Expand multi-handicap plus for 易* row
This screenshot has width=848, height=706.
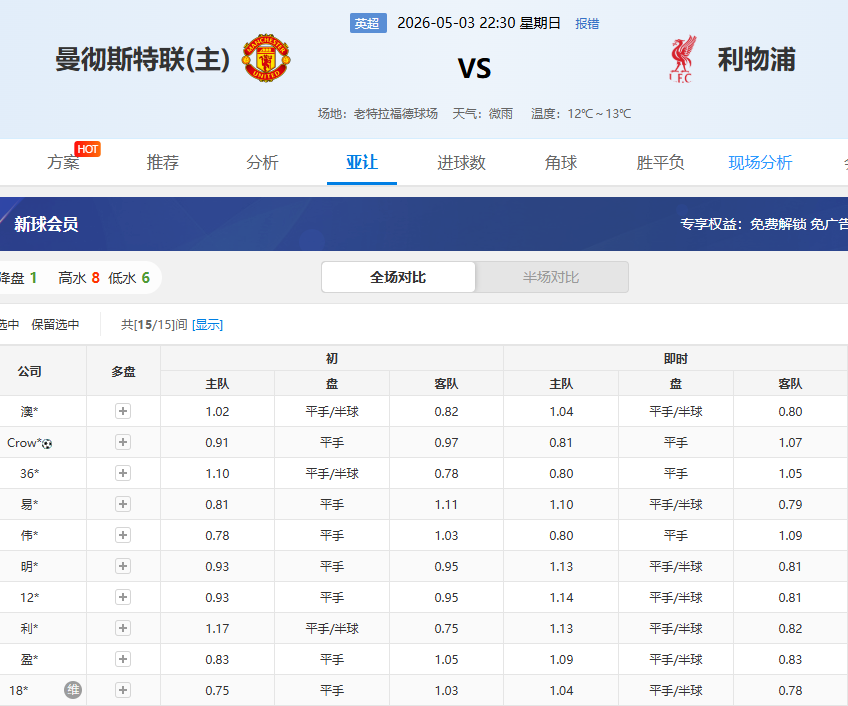pyautogui.click(x=123, y=504)
